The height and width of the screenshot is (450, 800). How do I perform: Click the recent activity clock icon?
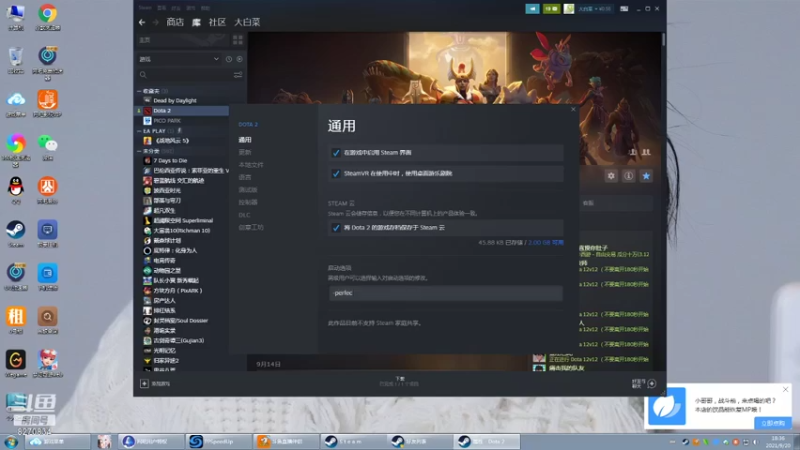click(229, 59)
